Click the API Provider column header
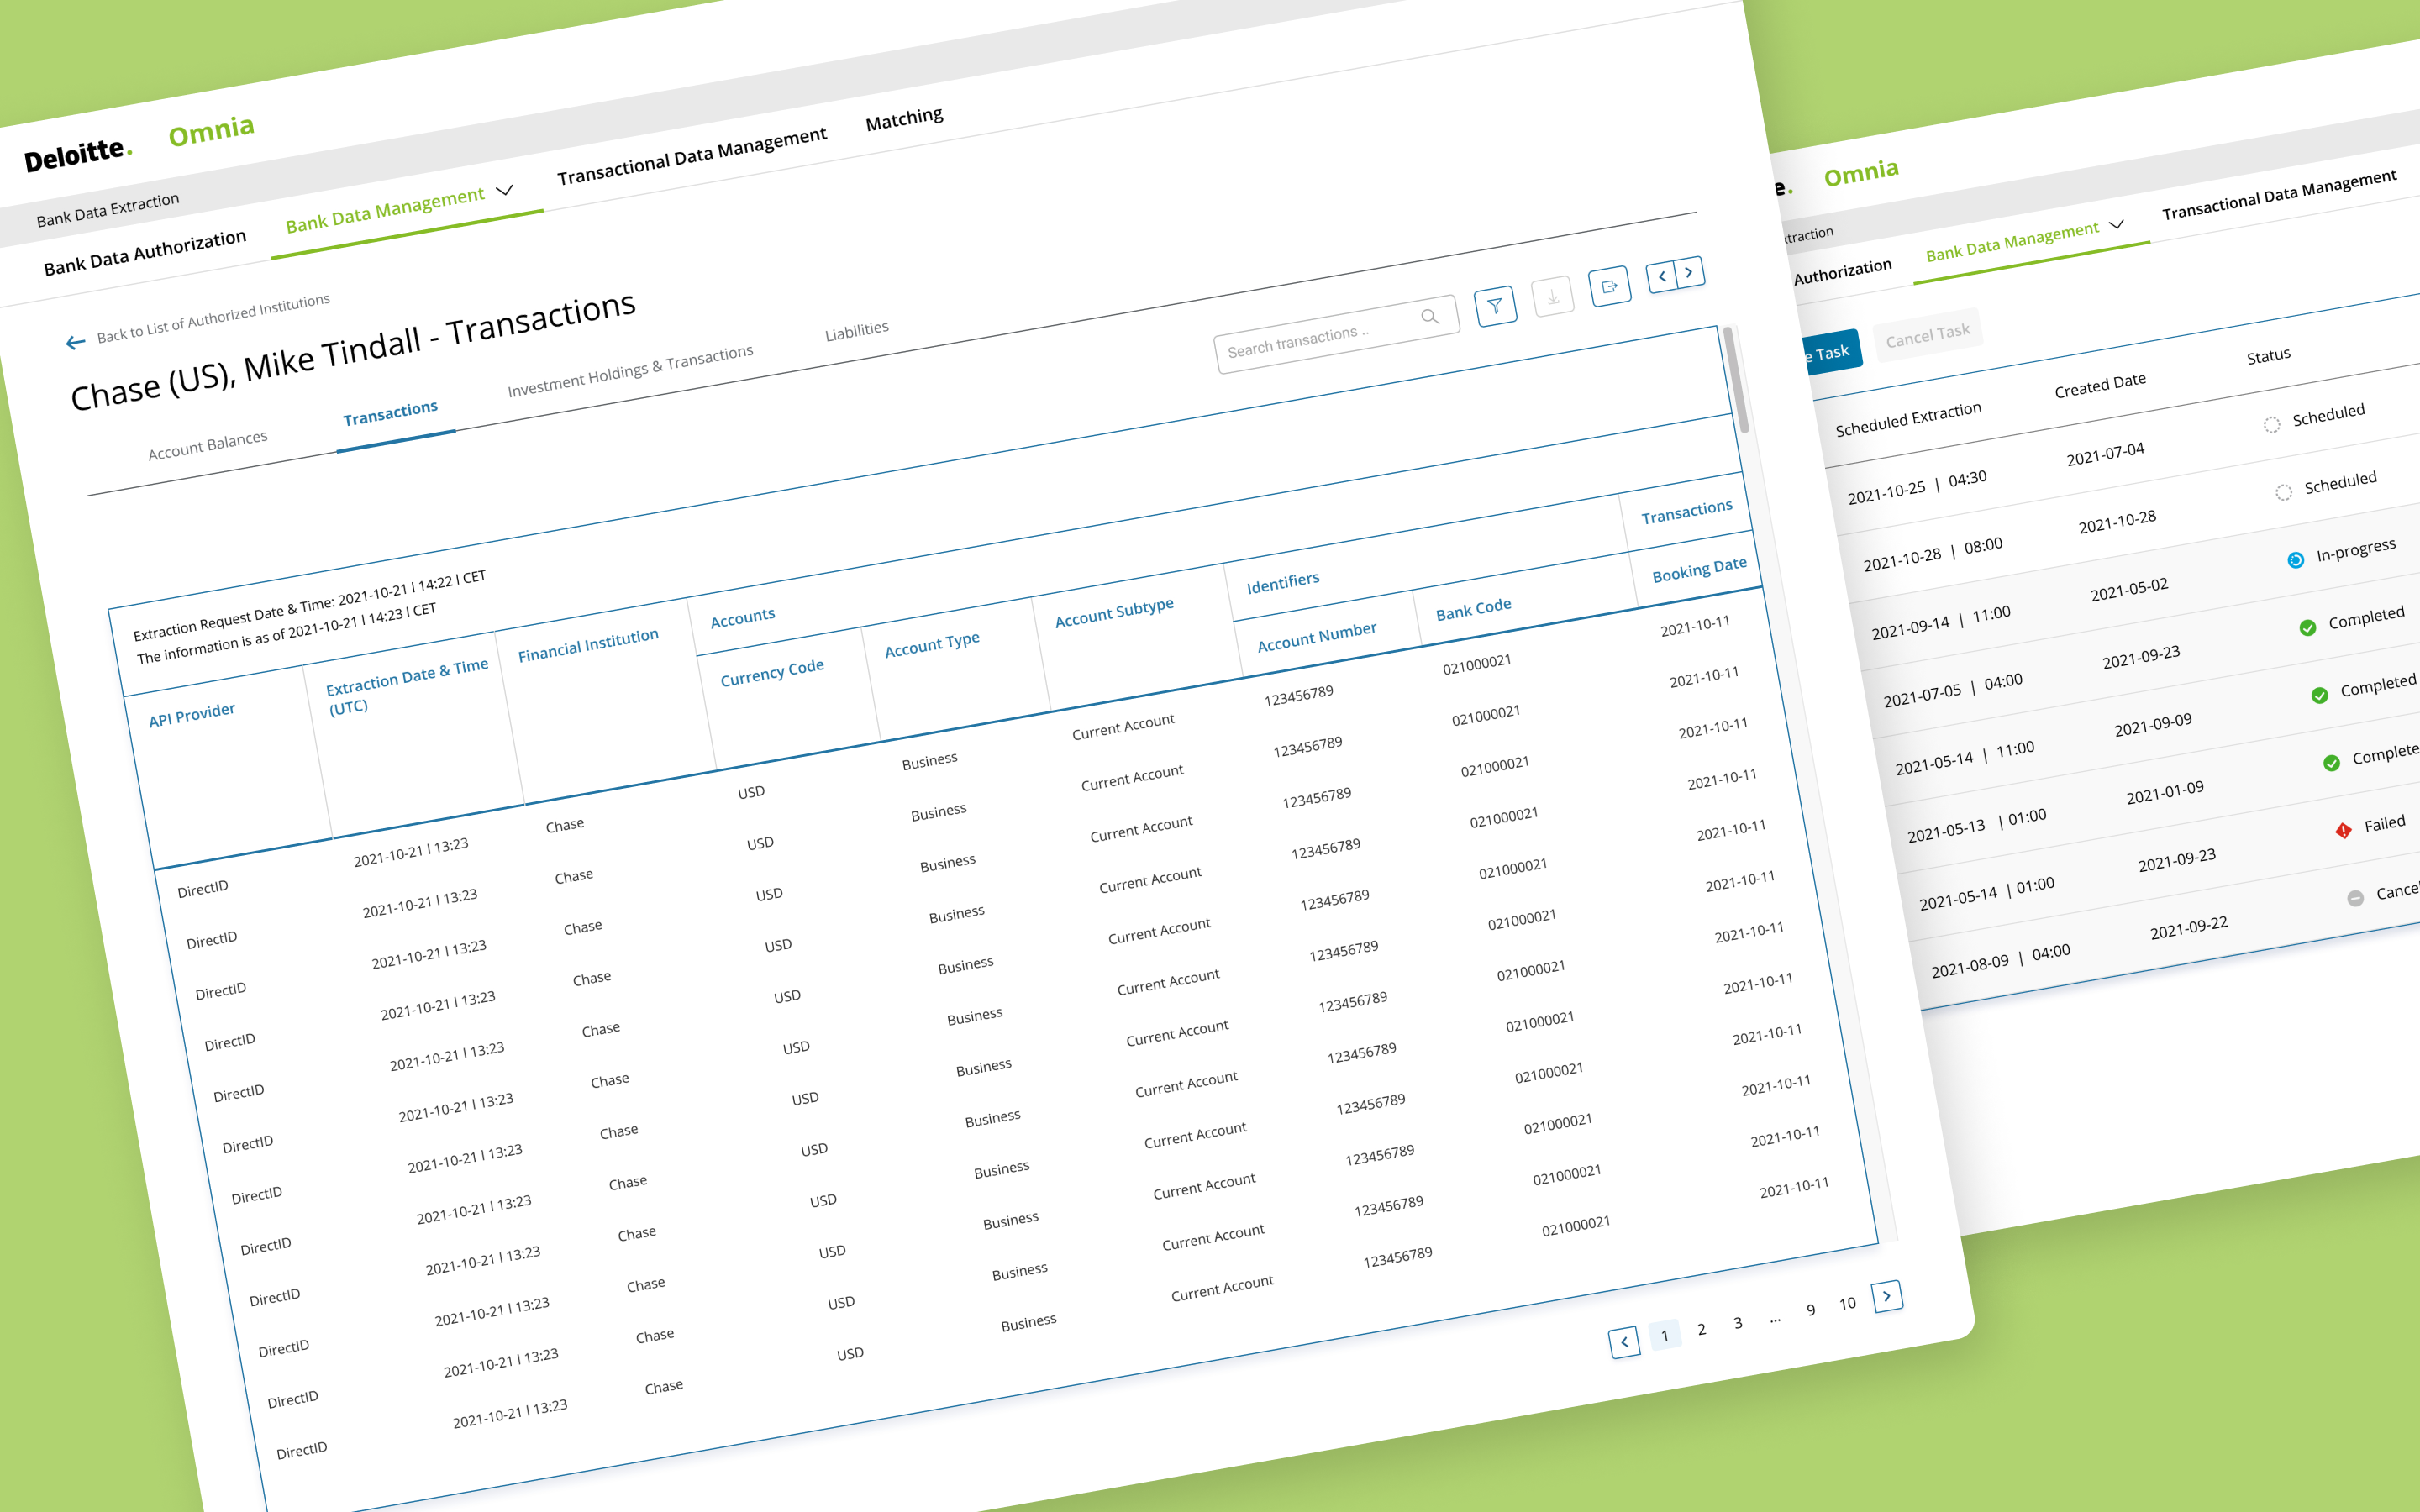The height and width of the screenshot is (1512, 2420). pos(192,715)
